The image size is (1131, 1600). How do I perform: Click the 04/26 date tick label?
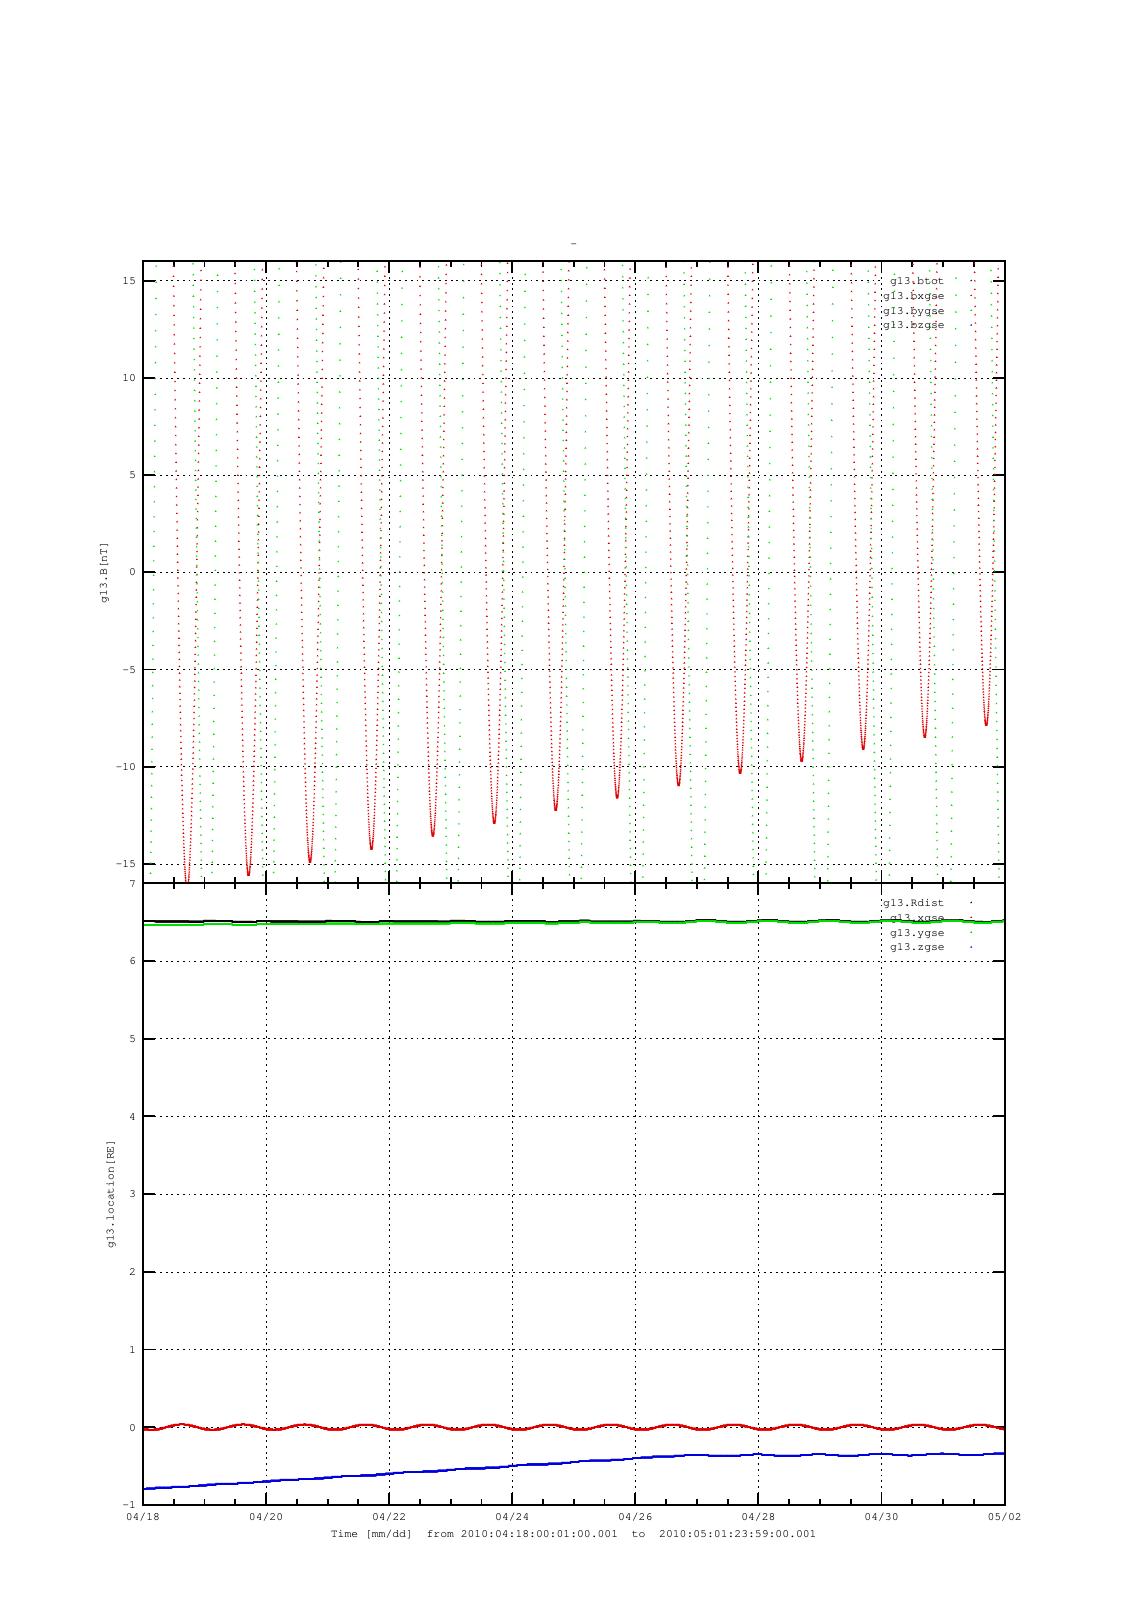click(634, 1517)
